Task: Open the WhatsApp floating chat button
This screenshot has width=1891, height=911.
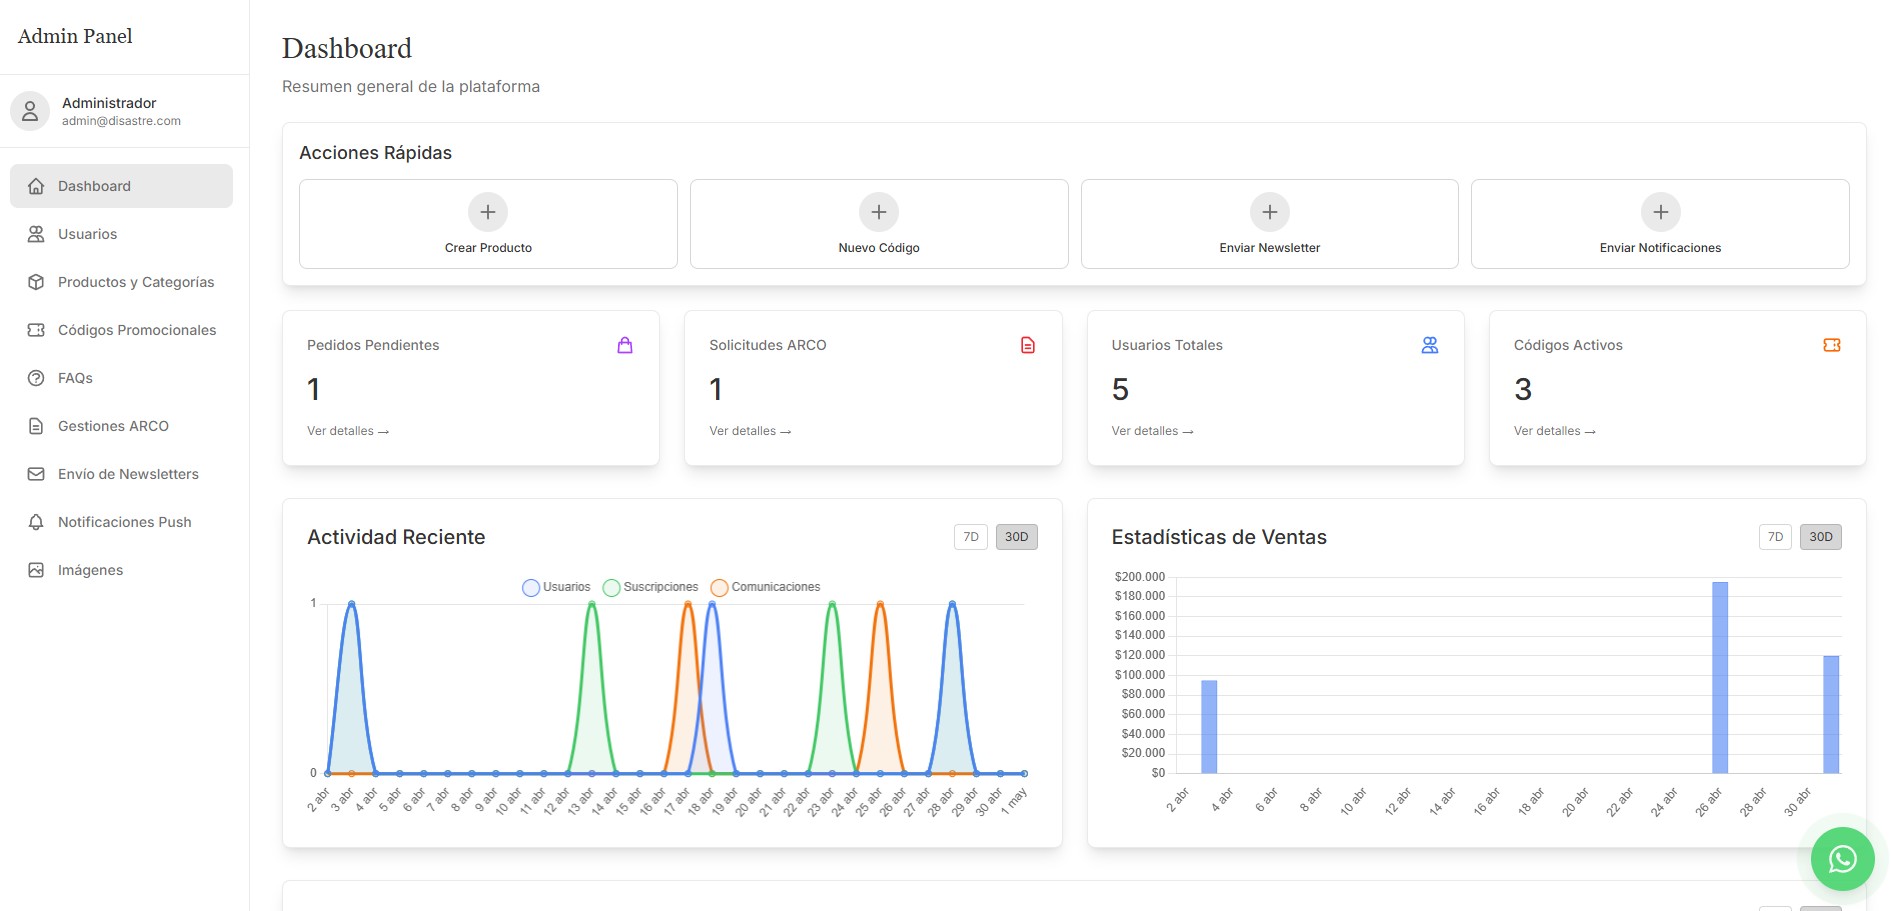Action: pyautogui.click(x=1842, y=859)
